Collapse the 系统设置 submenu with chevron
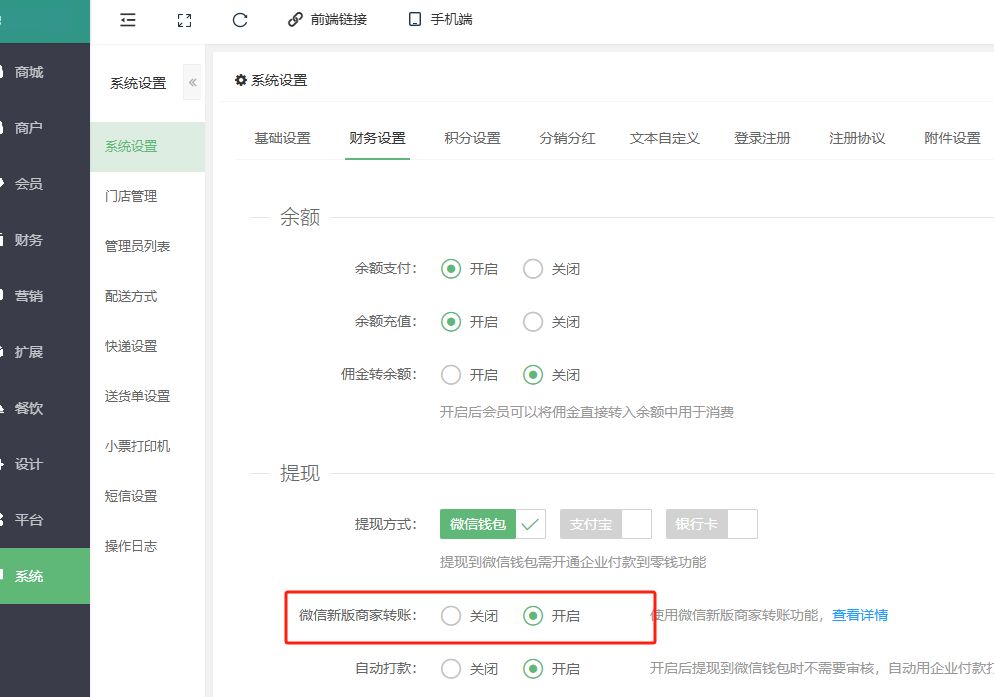 pyautogui.click(x=192, y=83)
